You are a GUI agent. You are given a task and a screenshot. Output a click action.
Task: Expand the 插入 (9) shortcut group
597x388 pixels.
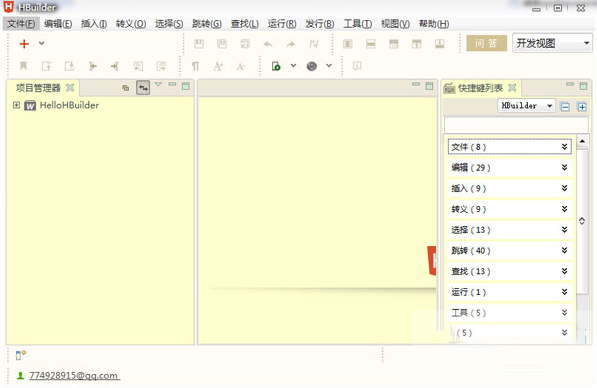click(x=509, y=188)
